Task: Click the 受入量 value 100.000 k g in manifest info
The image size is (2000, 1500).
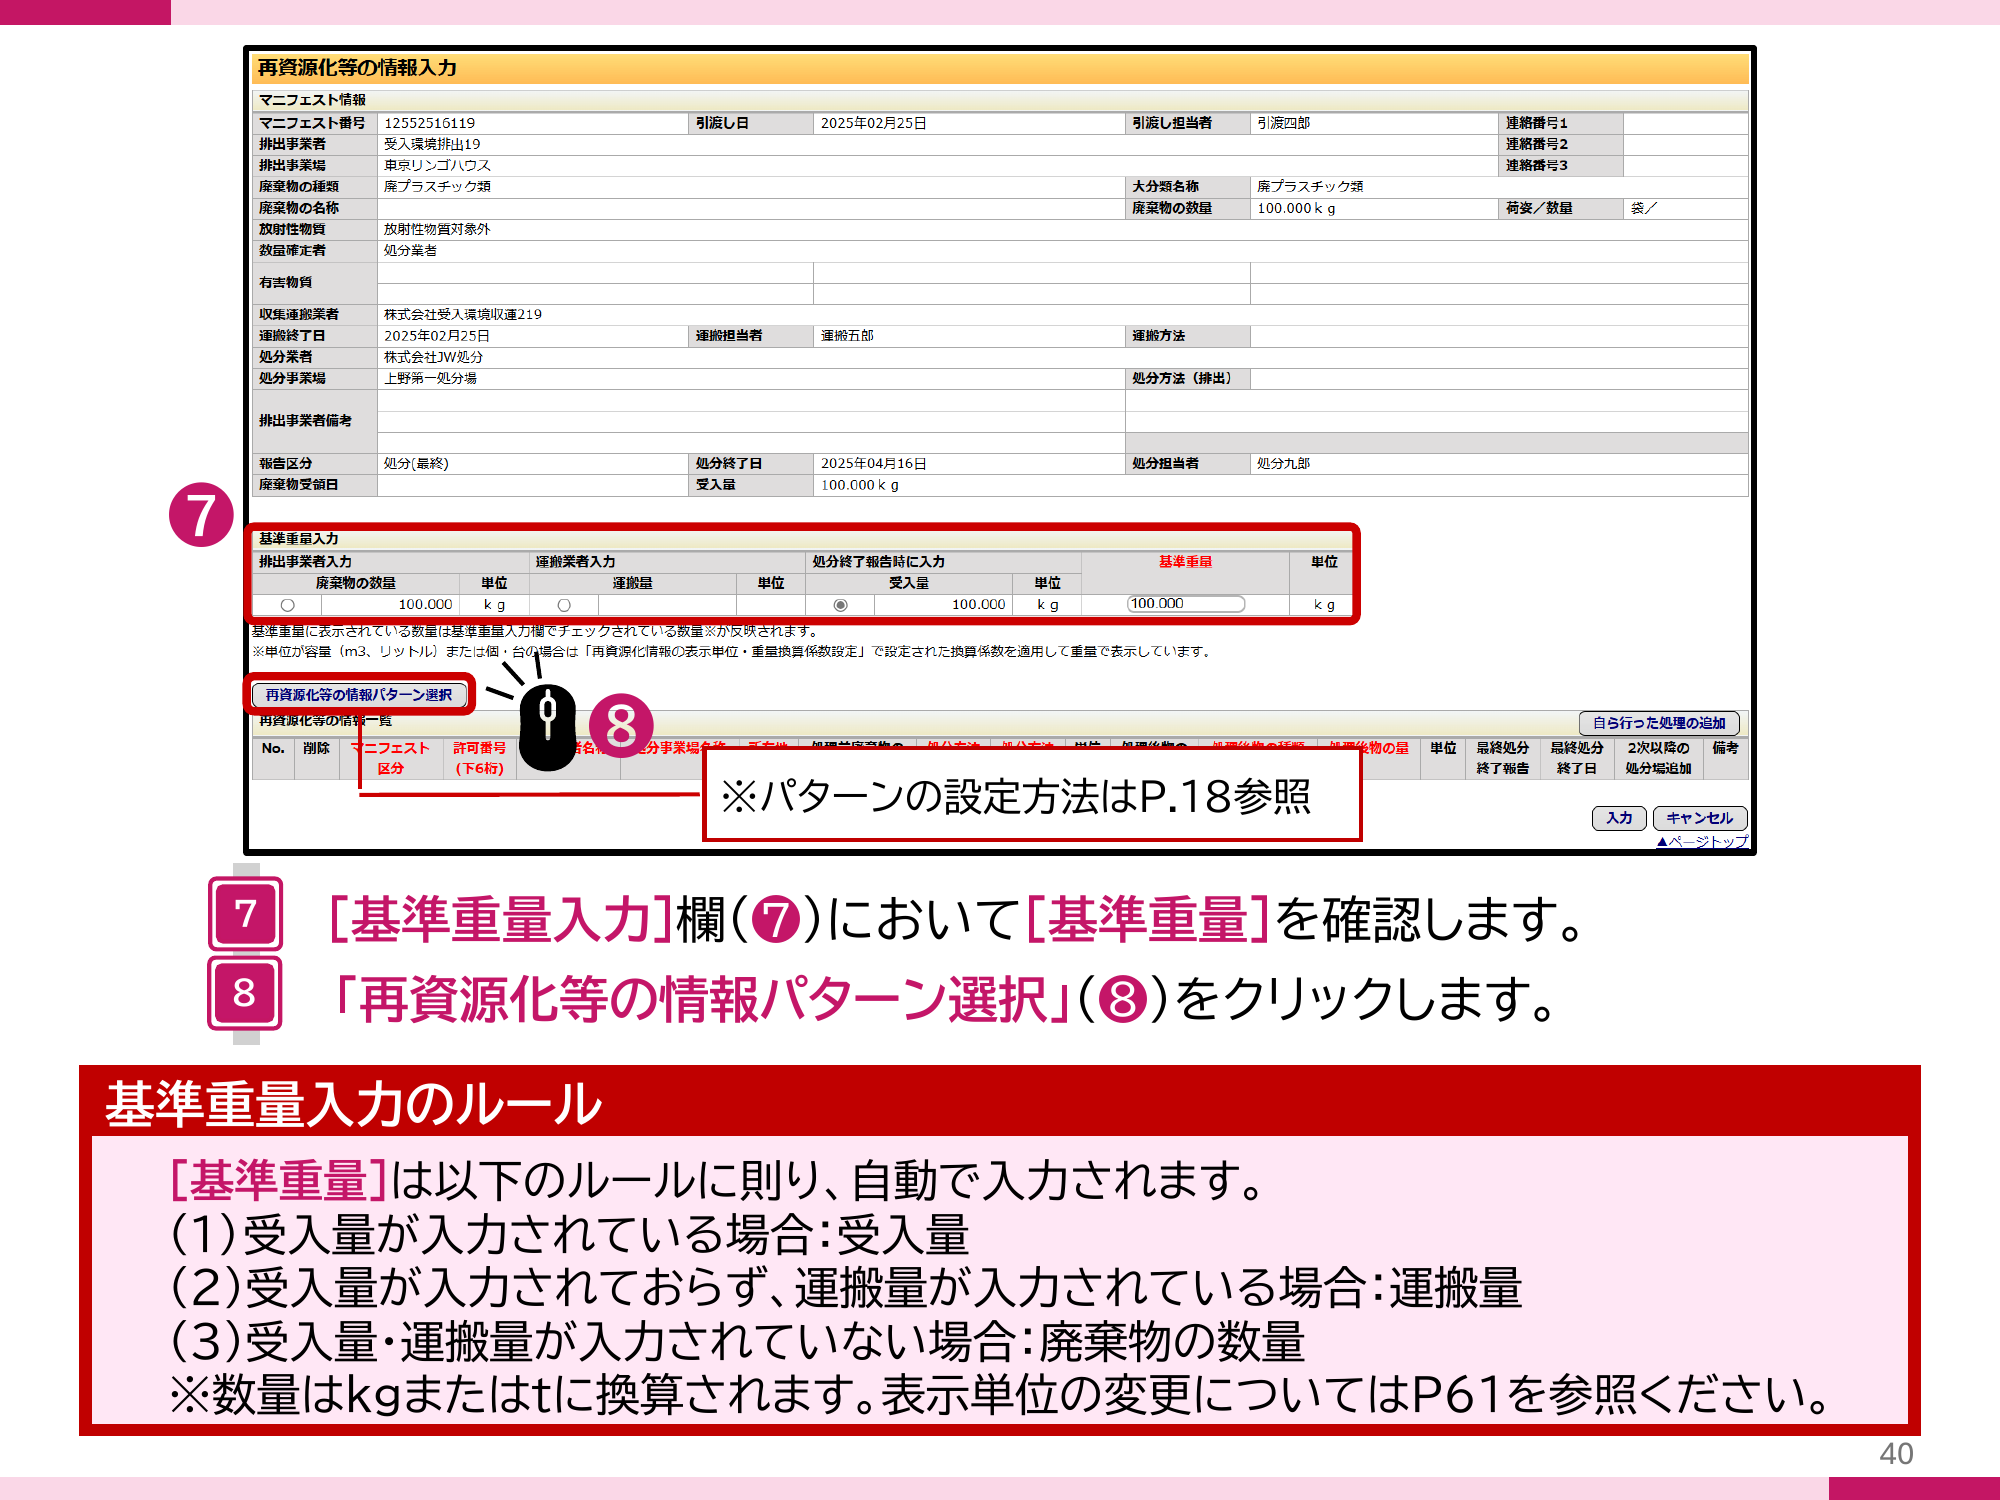Action: point(860,485)
